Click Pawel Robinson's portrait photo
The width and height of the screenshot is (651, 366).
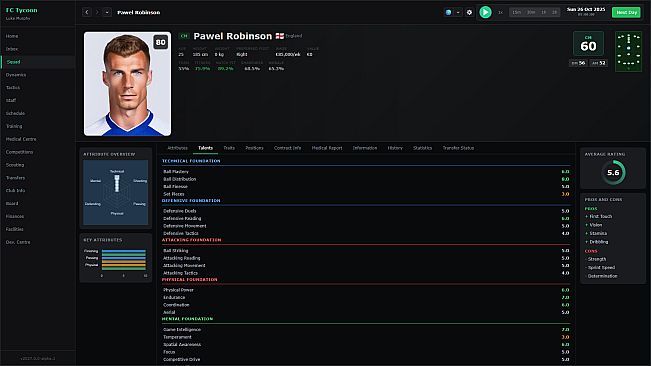click(127, 84)
